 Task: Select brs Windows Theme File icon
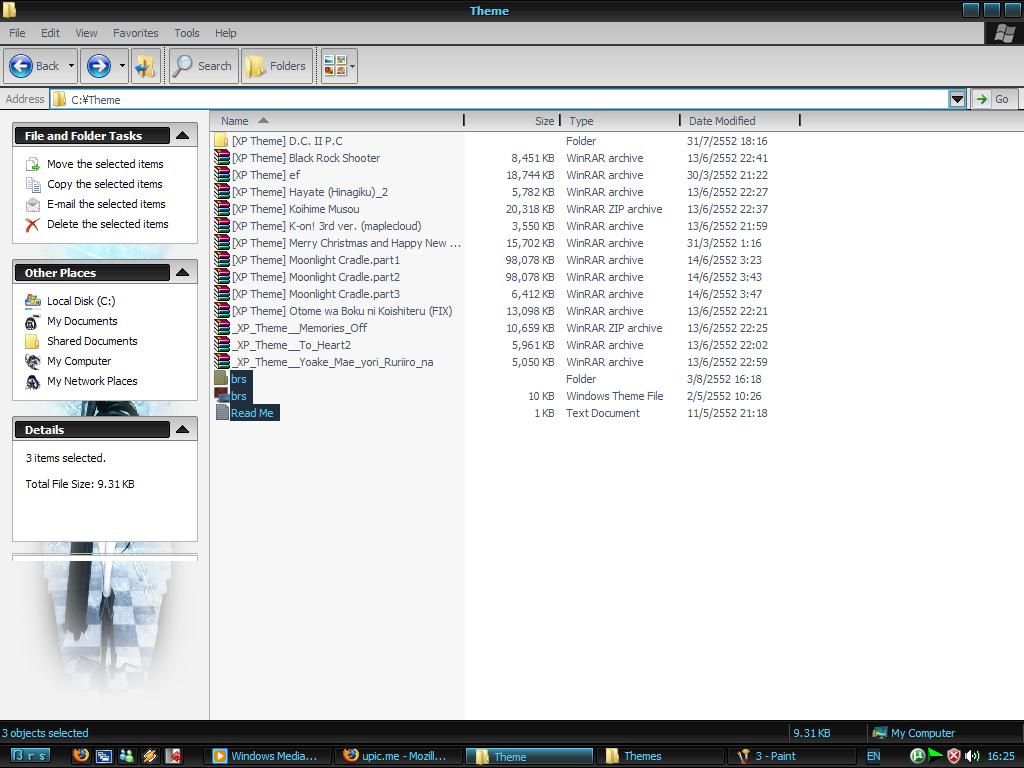221,395
